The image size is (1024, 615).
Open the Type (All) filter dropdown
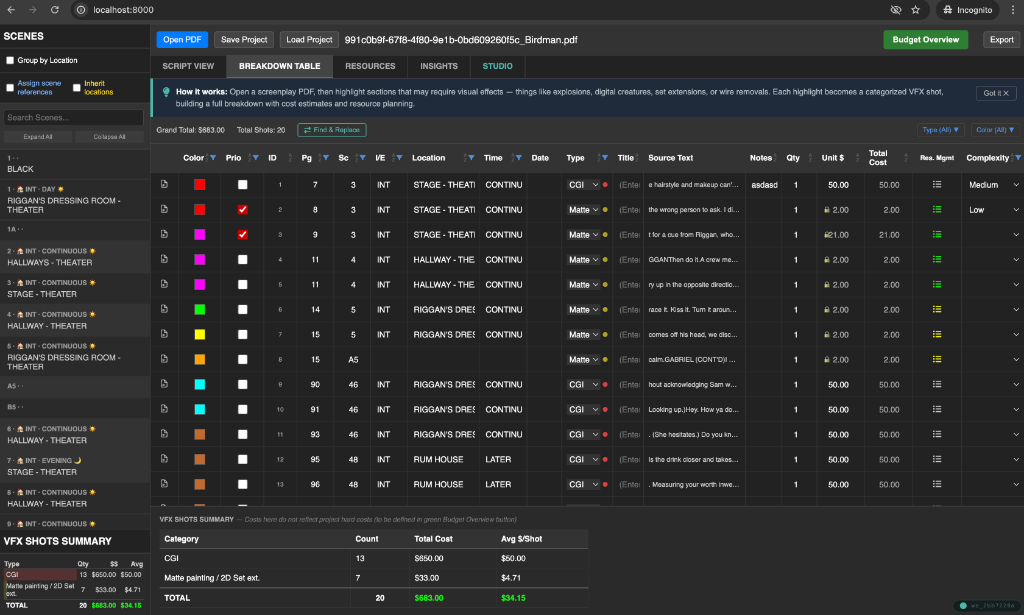click(x=940, y=130)
